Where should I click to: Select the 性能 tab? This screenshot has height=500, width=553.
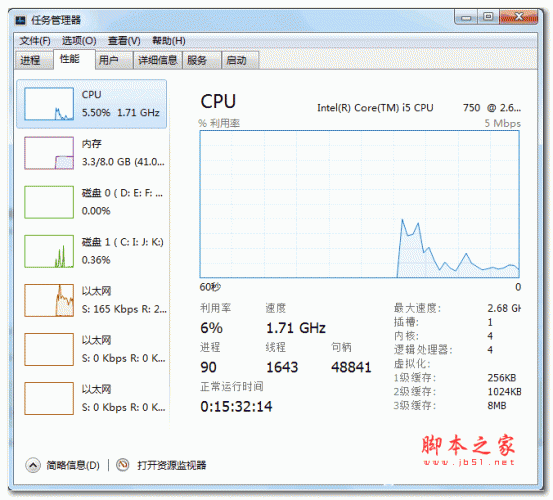pyautogui.click(x=74, y=59)
